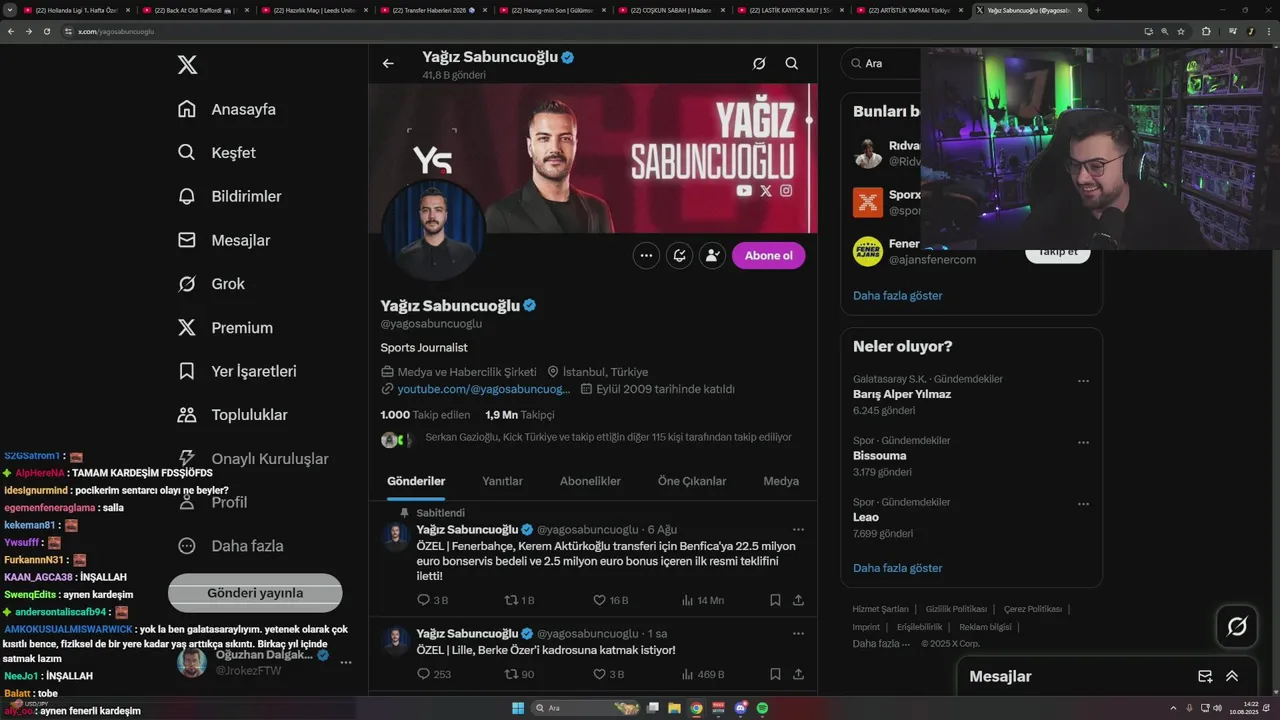1280x720 pixels.
Task: Compose new message in Mesajlar drawer
Action: tap(1205, 676)
